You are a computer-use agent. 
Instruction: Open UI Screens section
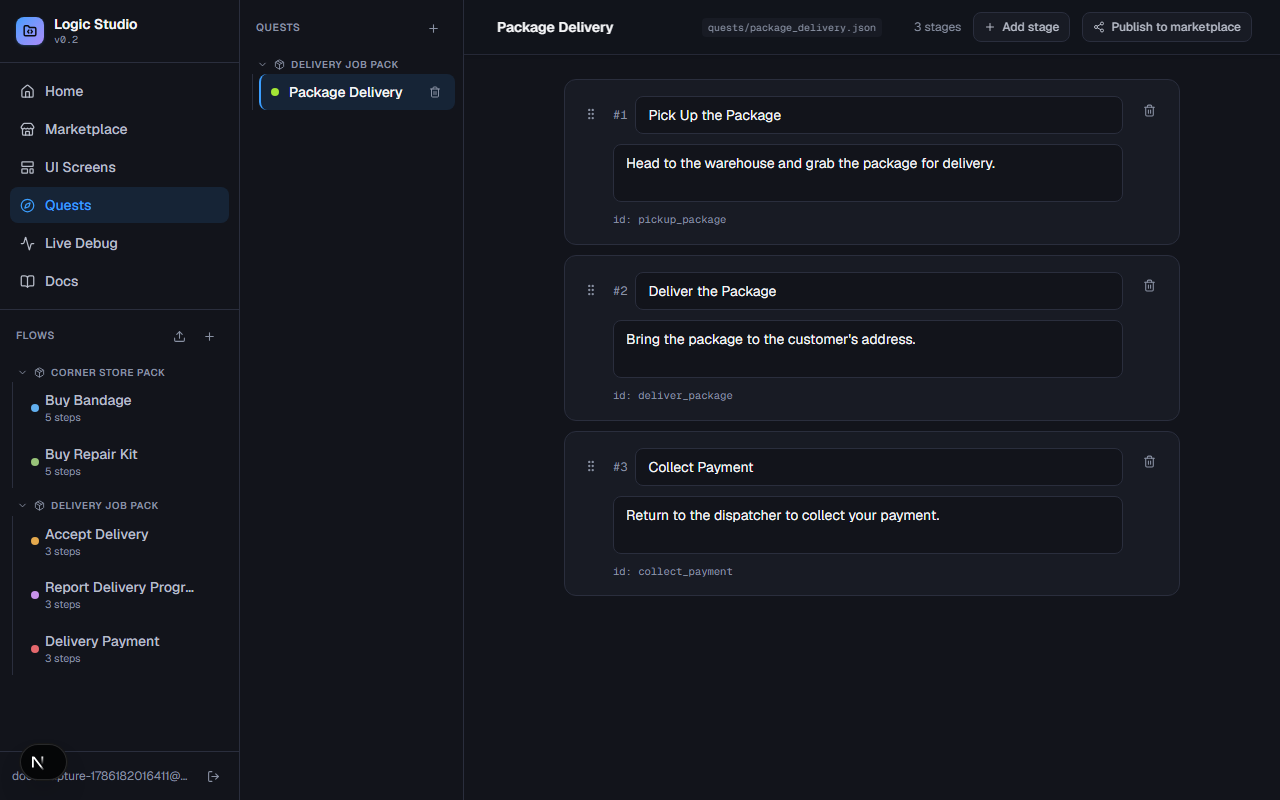[120, 167]
